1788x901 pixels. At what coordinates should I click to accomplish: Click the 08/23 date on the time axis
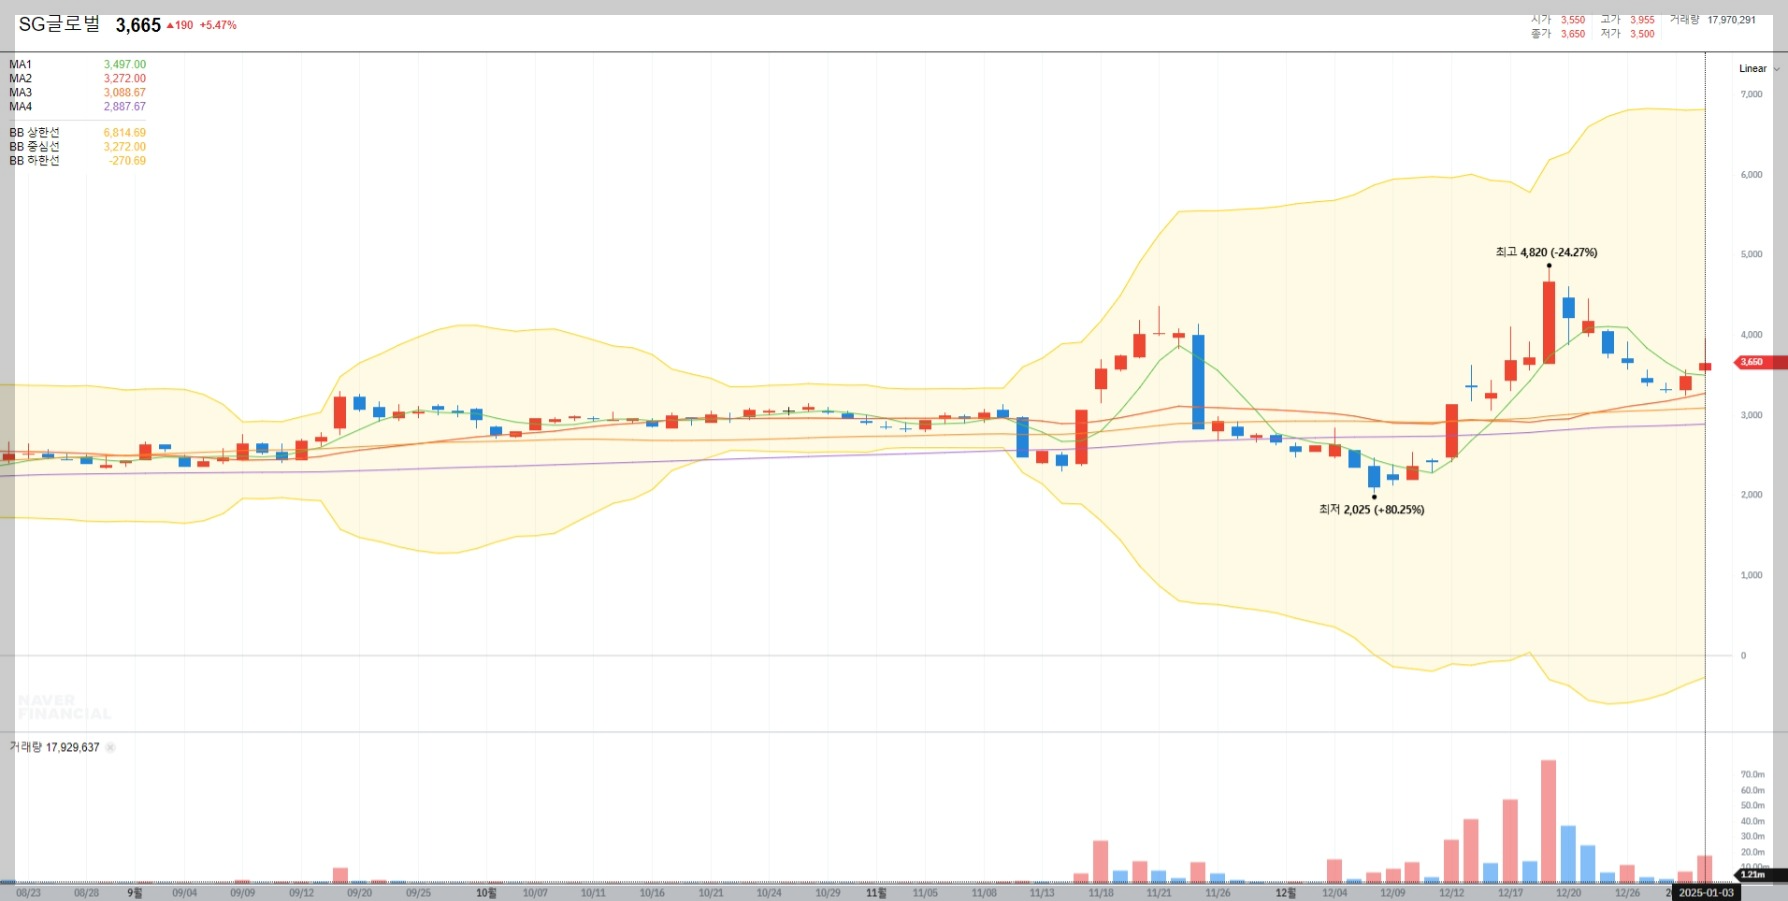point(28,892)
